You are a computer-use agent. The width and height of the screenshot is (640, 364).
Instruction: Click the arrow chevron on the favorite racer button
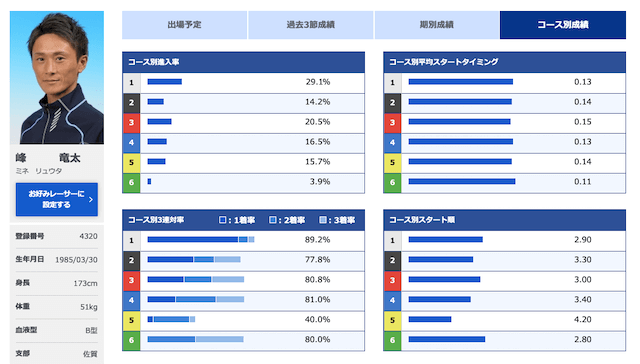(91, 200)
